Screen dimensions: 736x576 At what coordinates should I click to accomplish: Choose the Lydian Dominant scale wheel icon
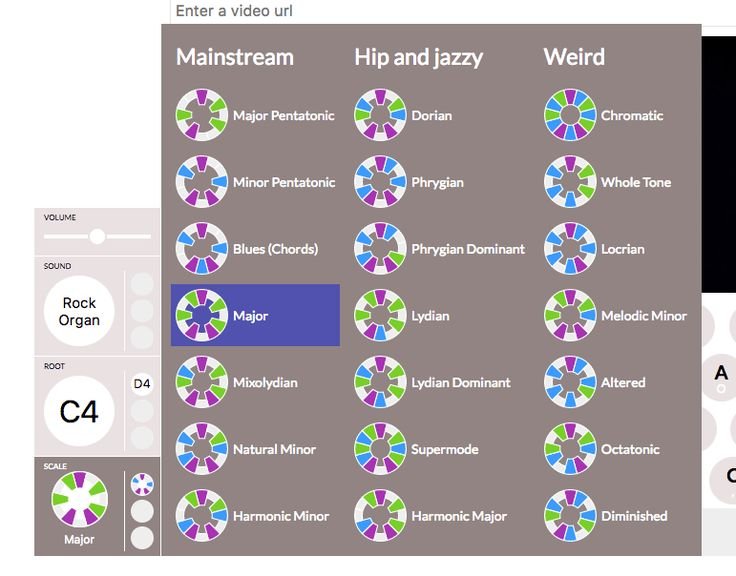pyautogui.click(x=380, y=382)
